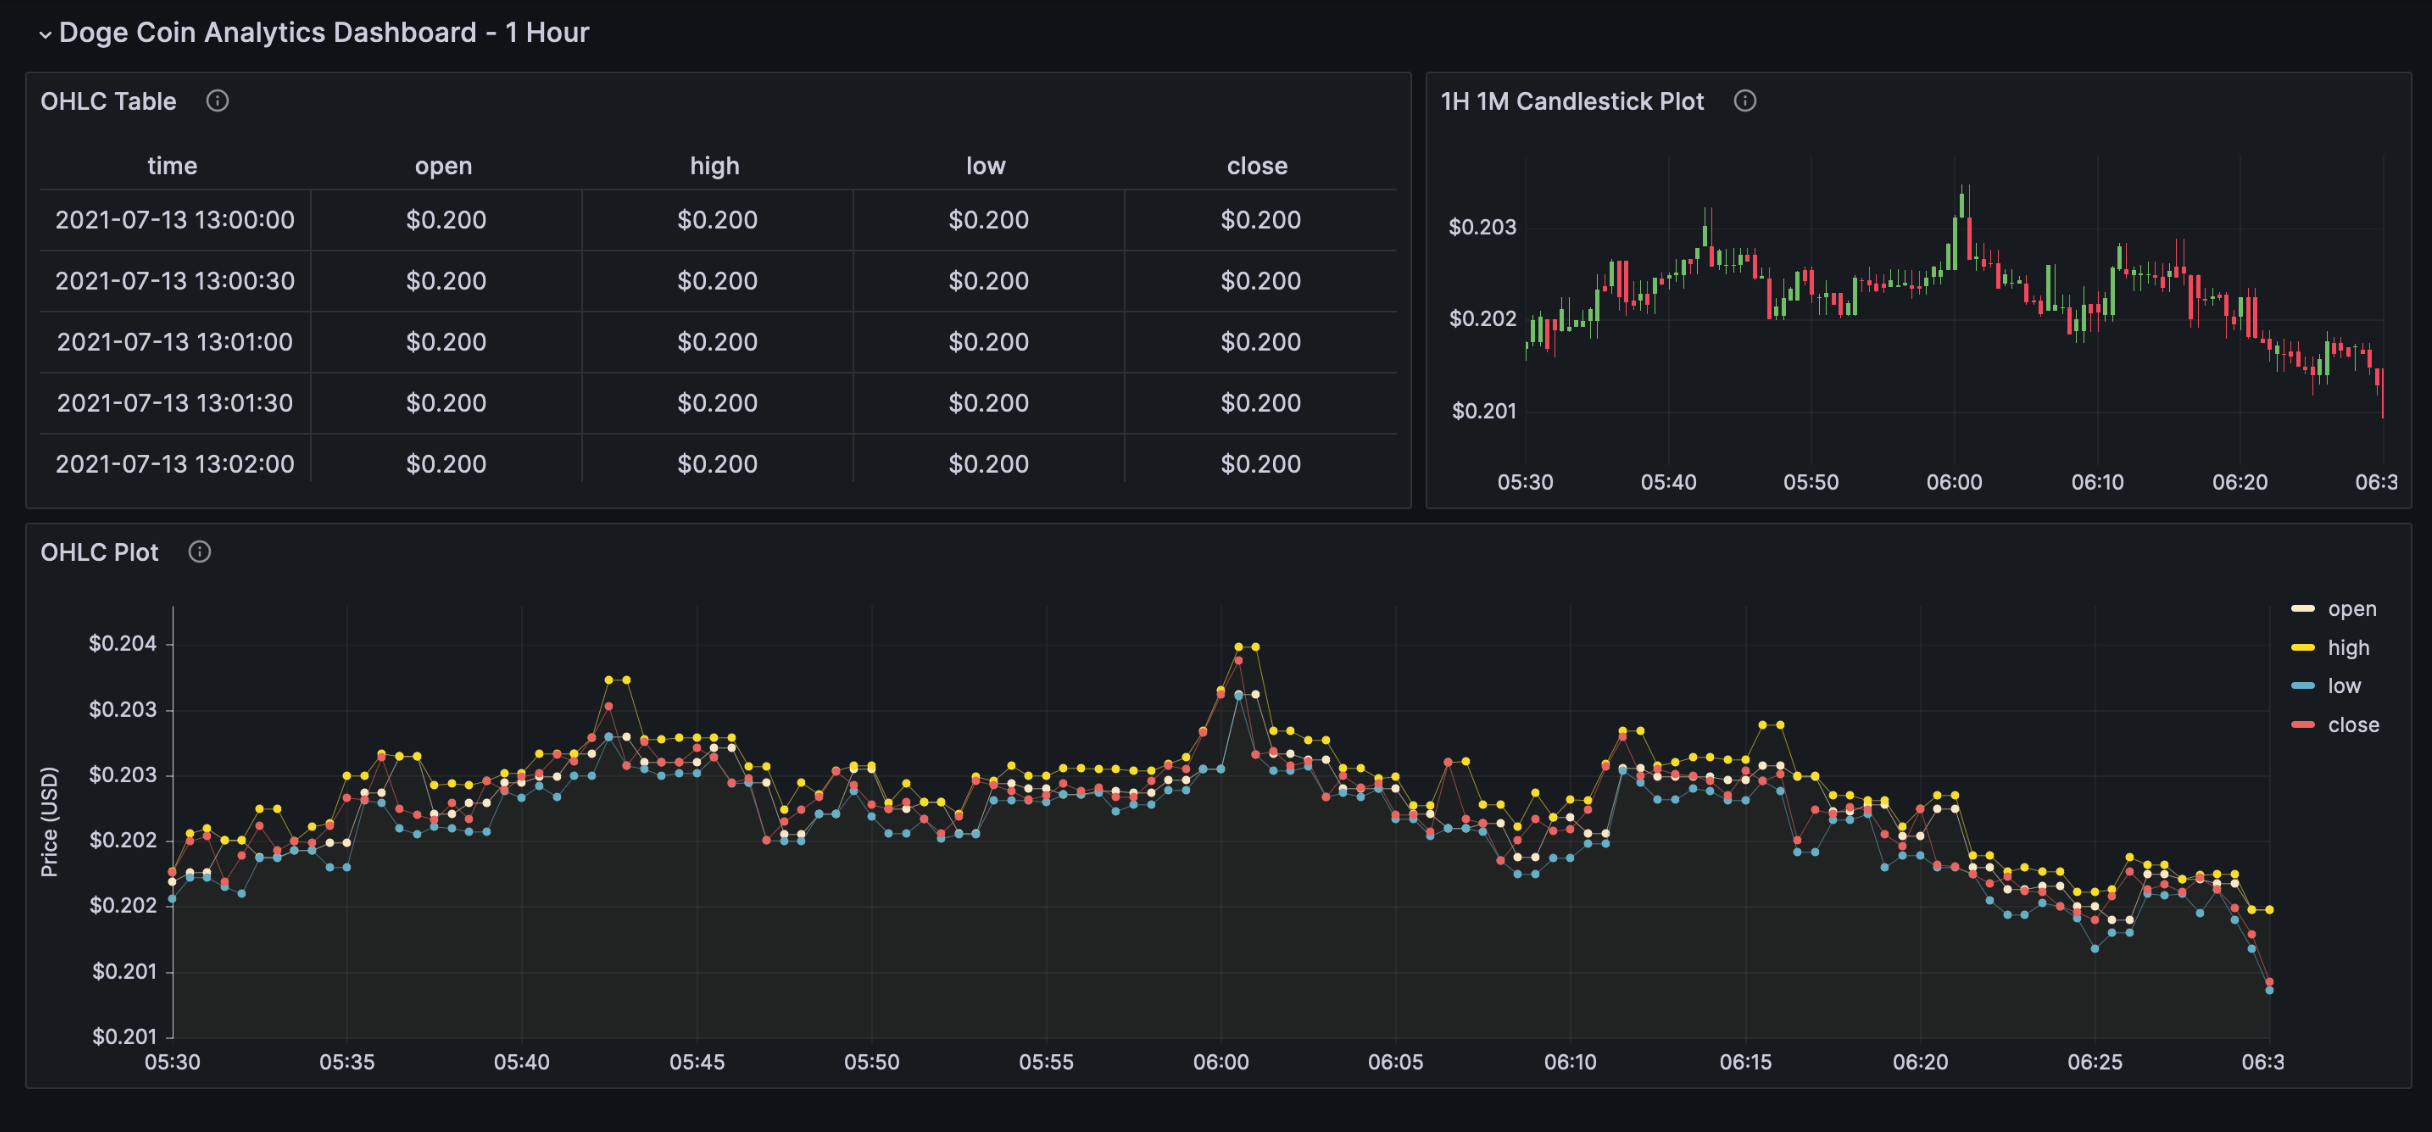Click the 1H 1M Candlestick Plot title
This screenshot has width=2432, height=1132.
click(x=1572, y=101)
